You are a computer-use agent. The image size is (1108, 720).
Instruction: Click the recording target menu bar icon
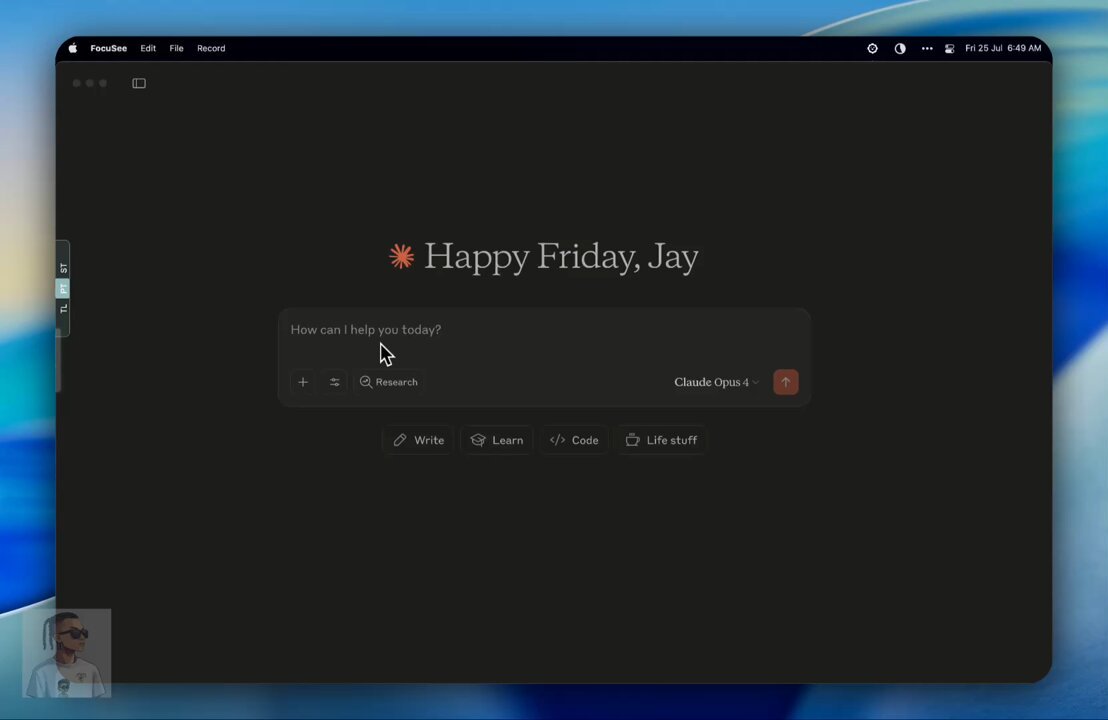(x=873, y=48)
